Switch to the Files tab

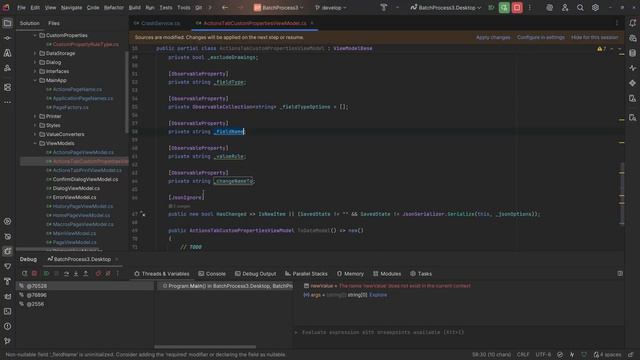(53, 23)
